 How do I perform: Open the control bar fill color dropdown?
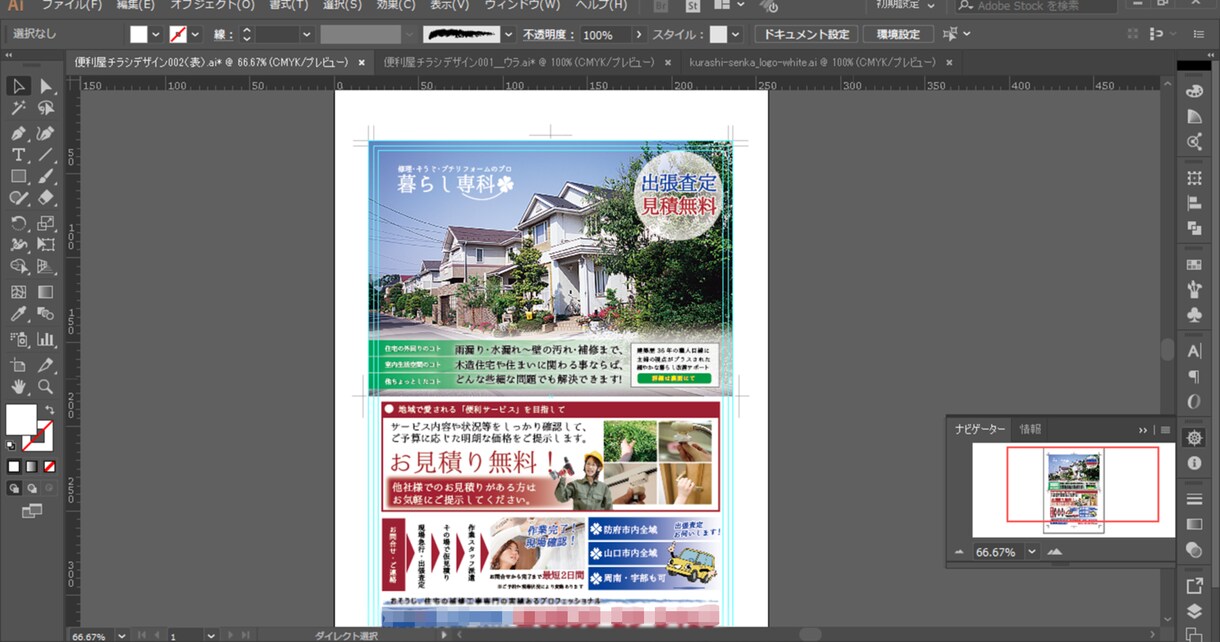156,35
